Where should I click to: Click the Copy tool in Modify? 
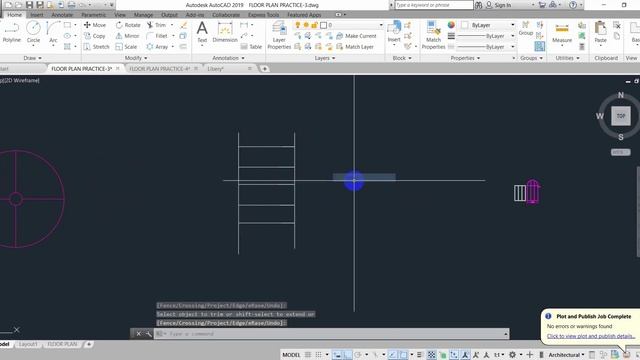click(x=95, y=36)
